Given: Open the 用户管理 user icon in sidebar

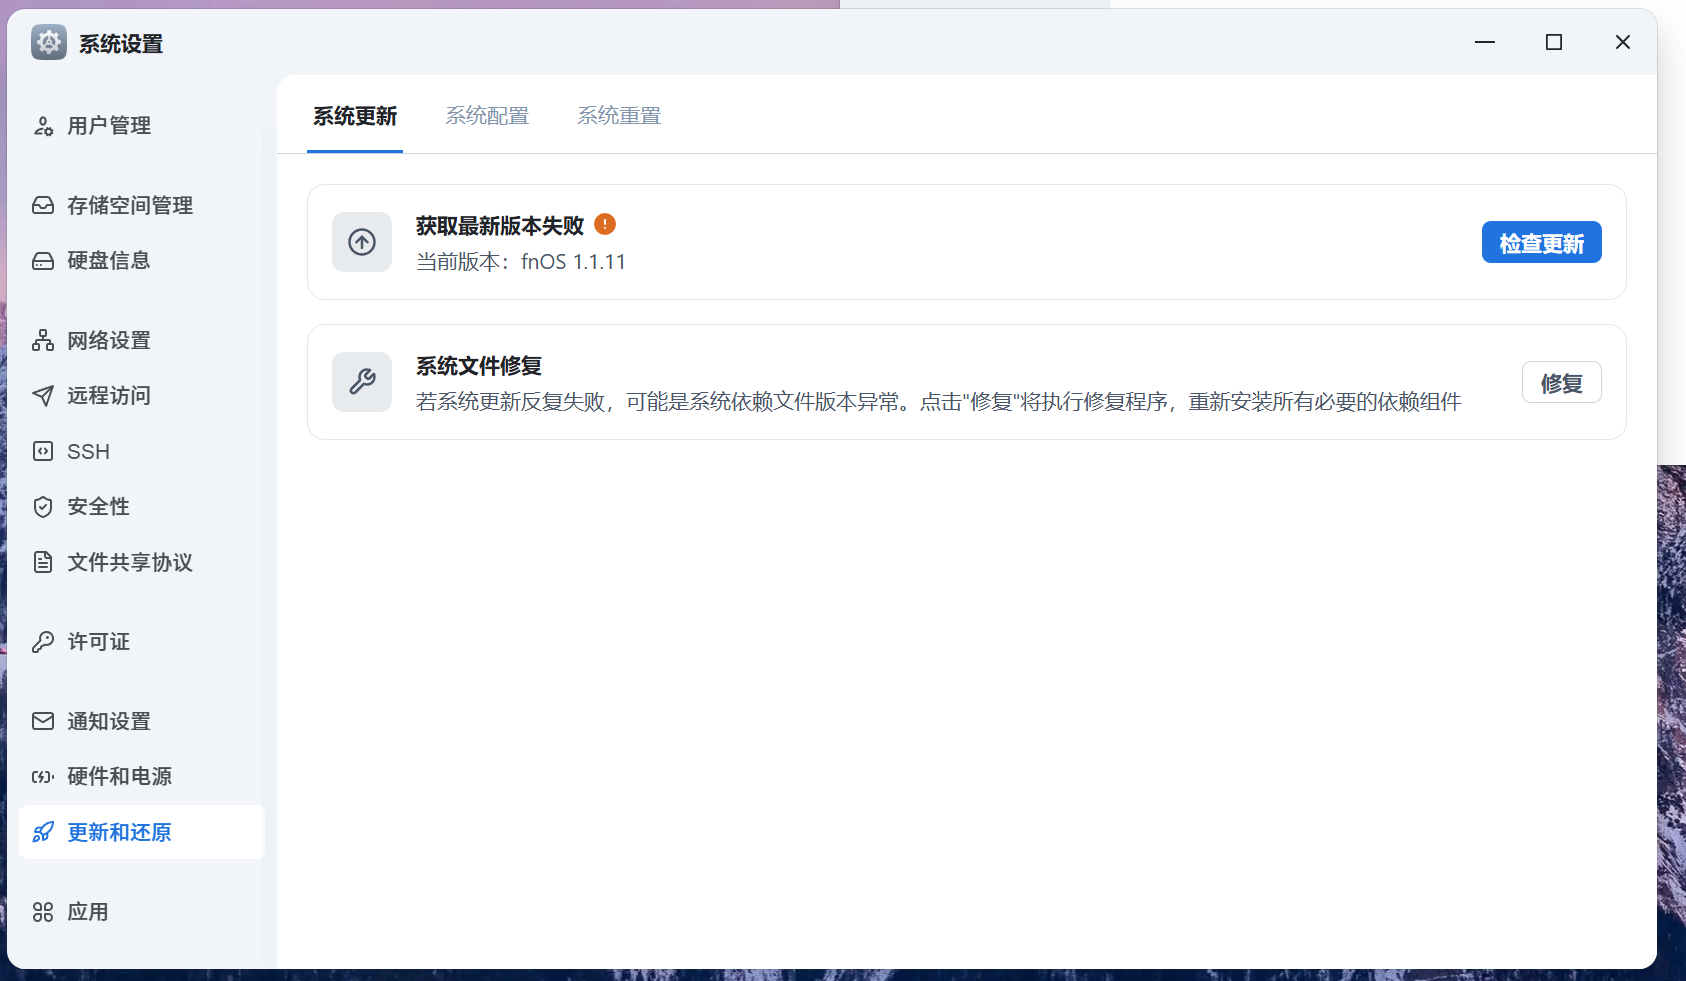Looking at the screenshot, I should (43, 126).
